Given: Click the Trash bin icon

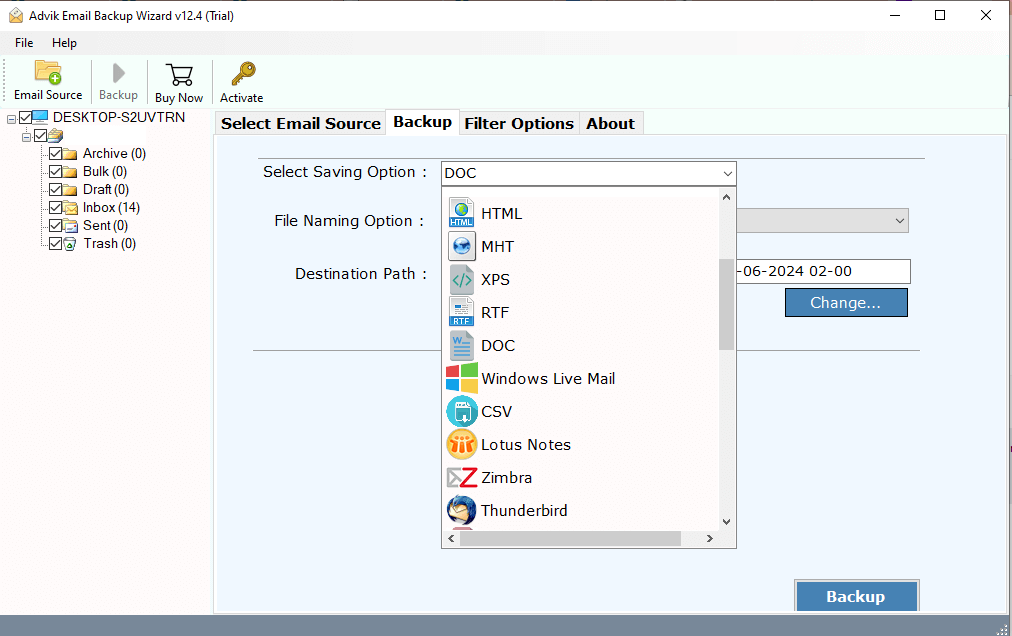Looking at the screenshot, I should [70, 244].
